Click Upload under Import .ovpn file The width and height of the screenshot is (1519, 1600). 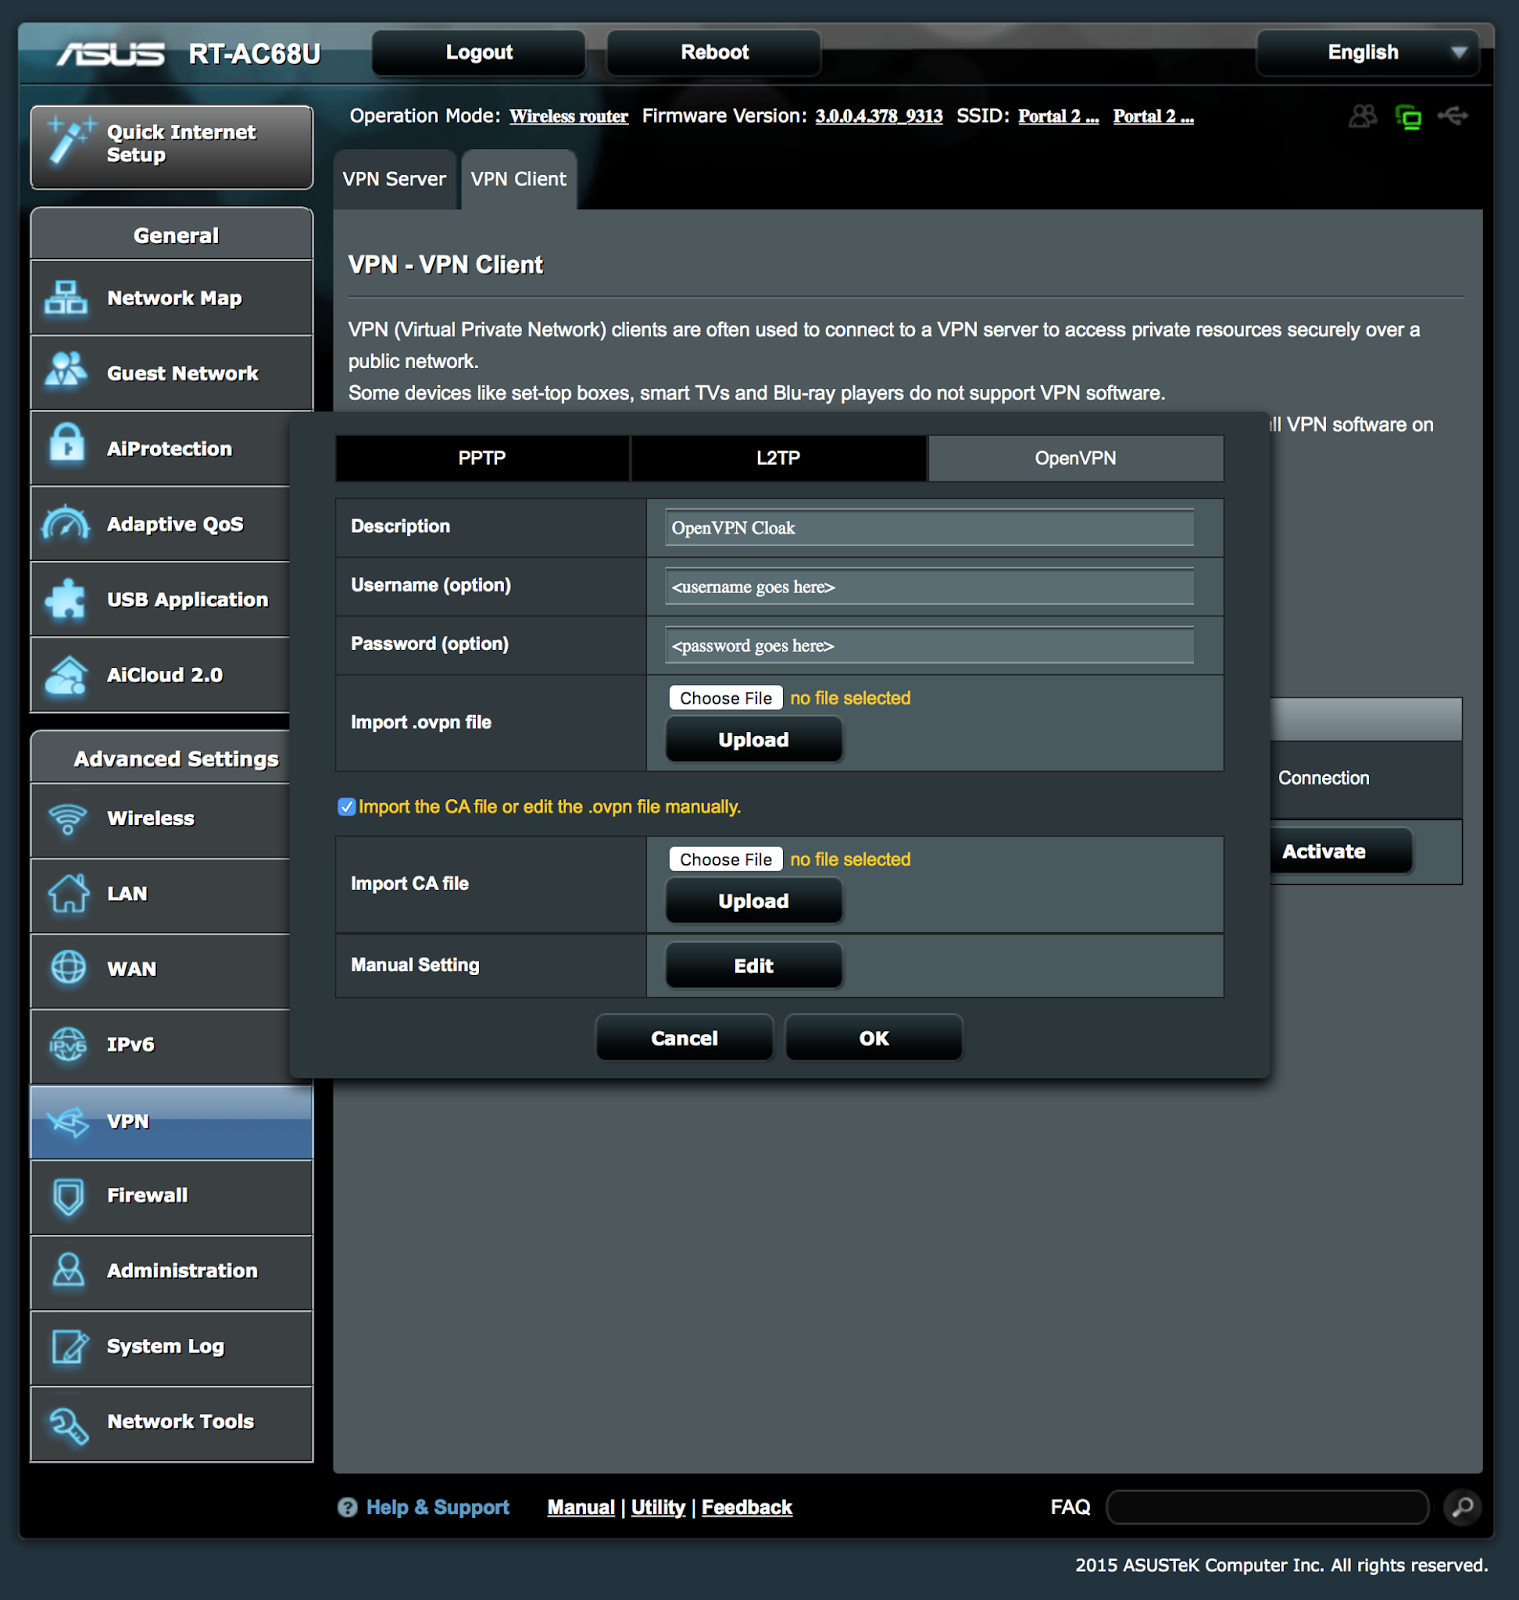point(754,740)
